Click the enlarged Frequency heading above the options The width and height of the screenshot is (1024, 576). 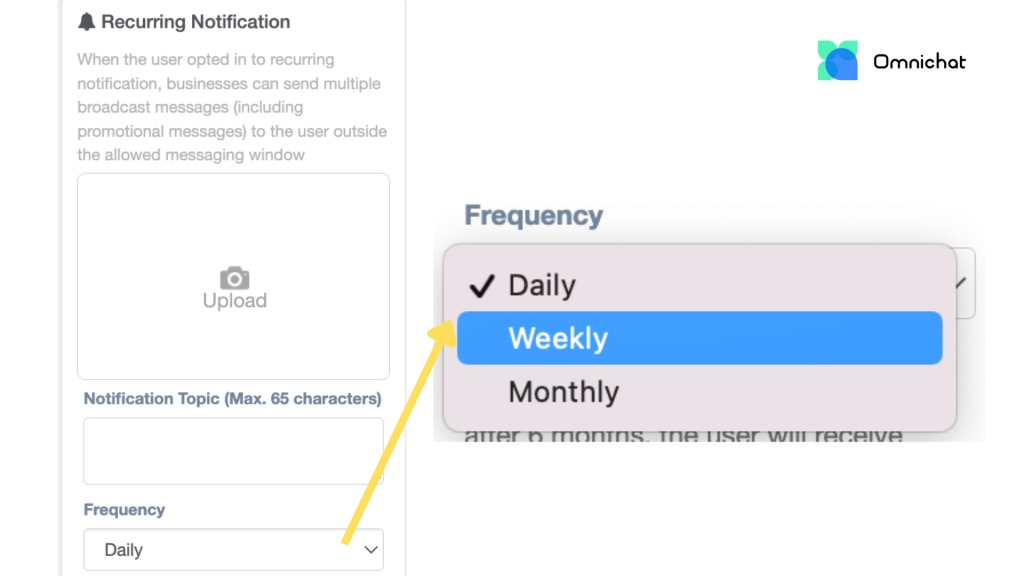[x=533, y=216]
